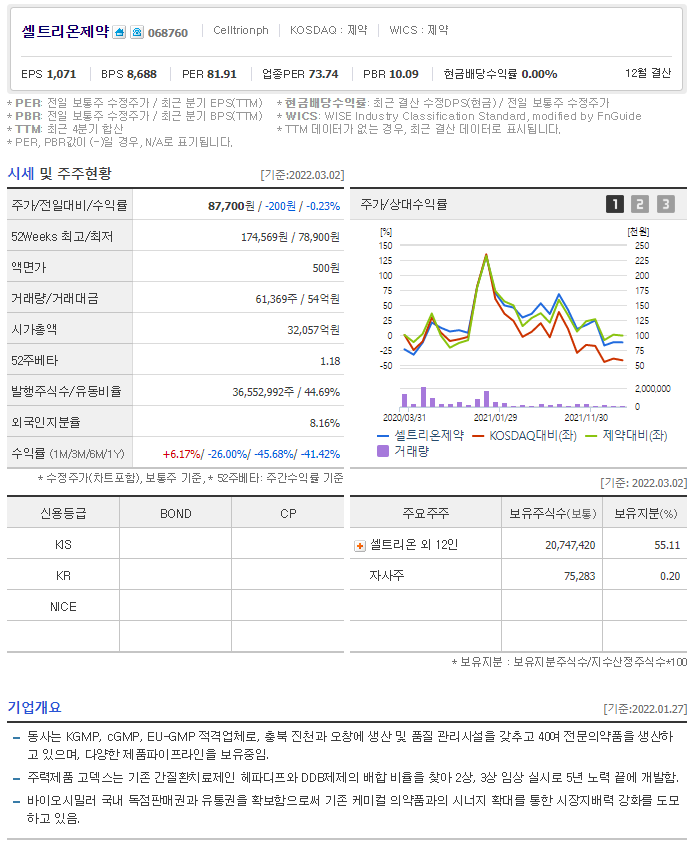The image size is (697, 853).
Task: Click the 보유지분(%) column header
Action: 645,514
